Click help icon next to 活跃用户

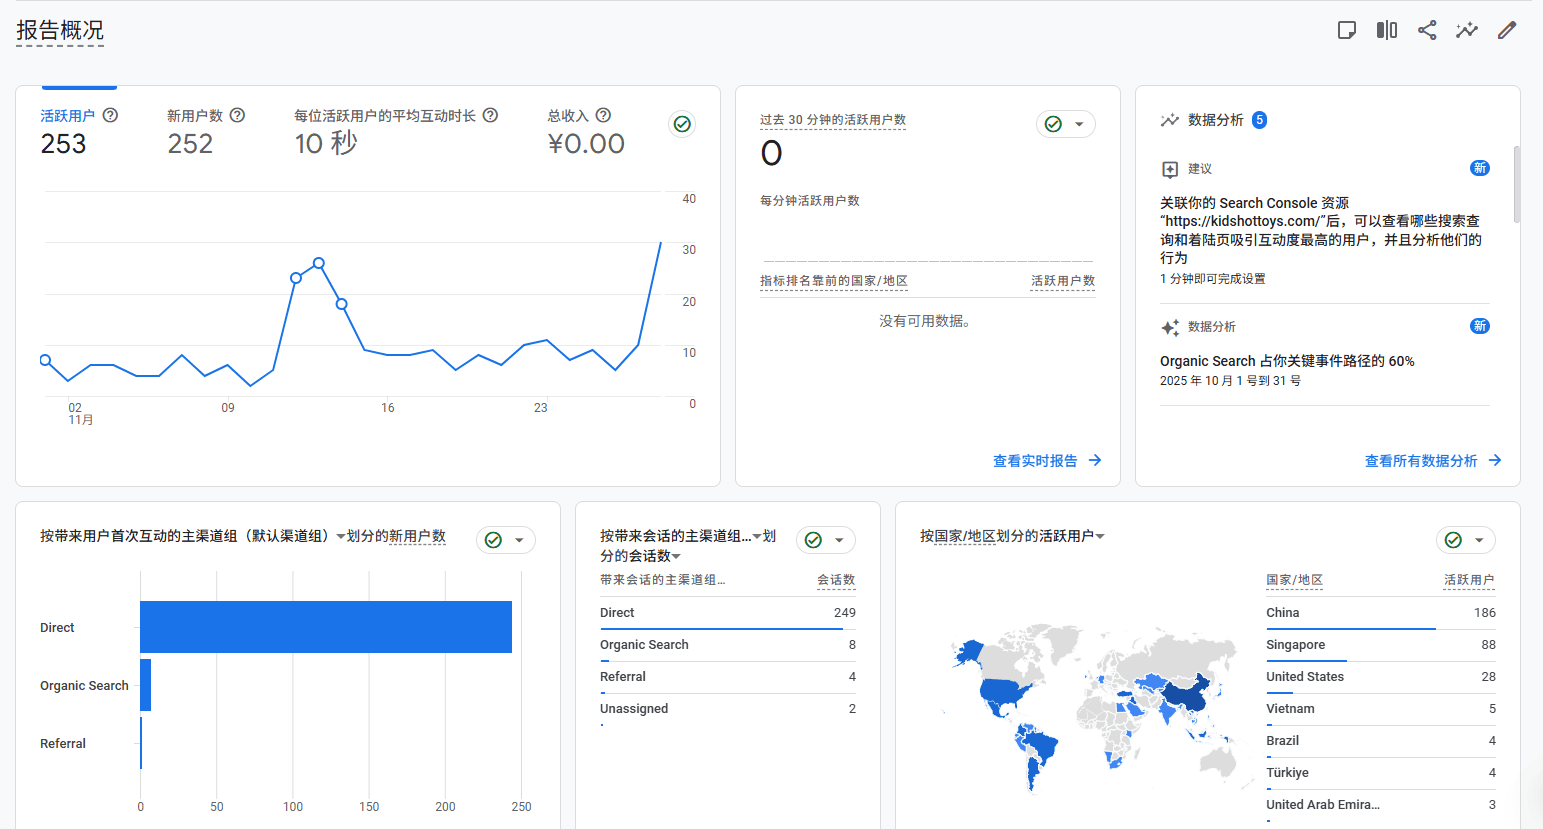point(111,115)
